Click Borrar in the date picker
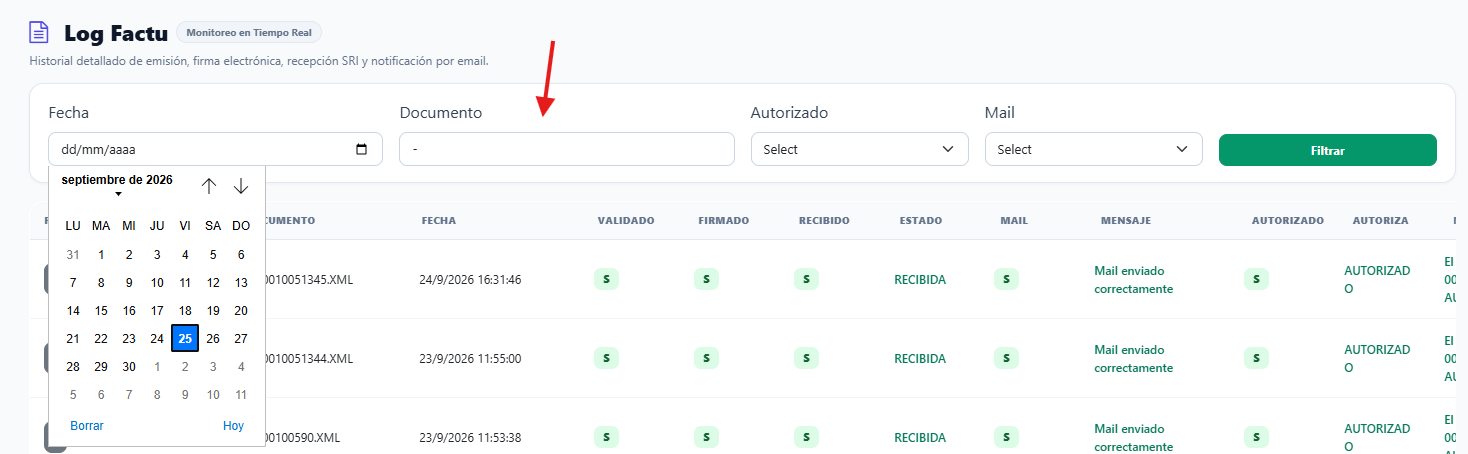 point(87,426)
